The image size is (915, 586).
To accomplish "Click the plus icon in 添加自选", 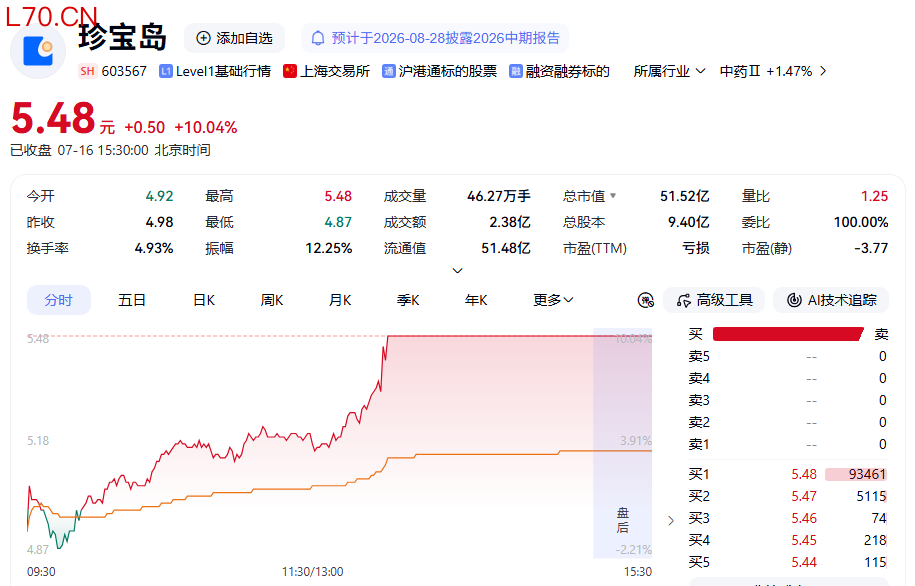I will point(203,39).
